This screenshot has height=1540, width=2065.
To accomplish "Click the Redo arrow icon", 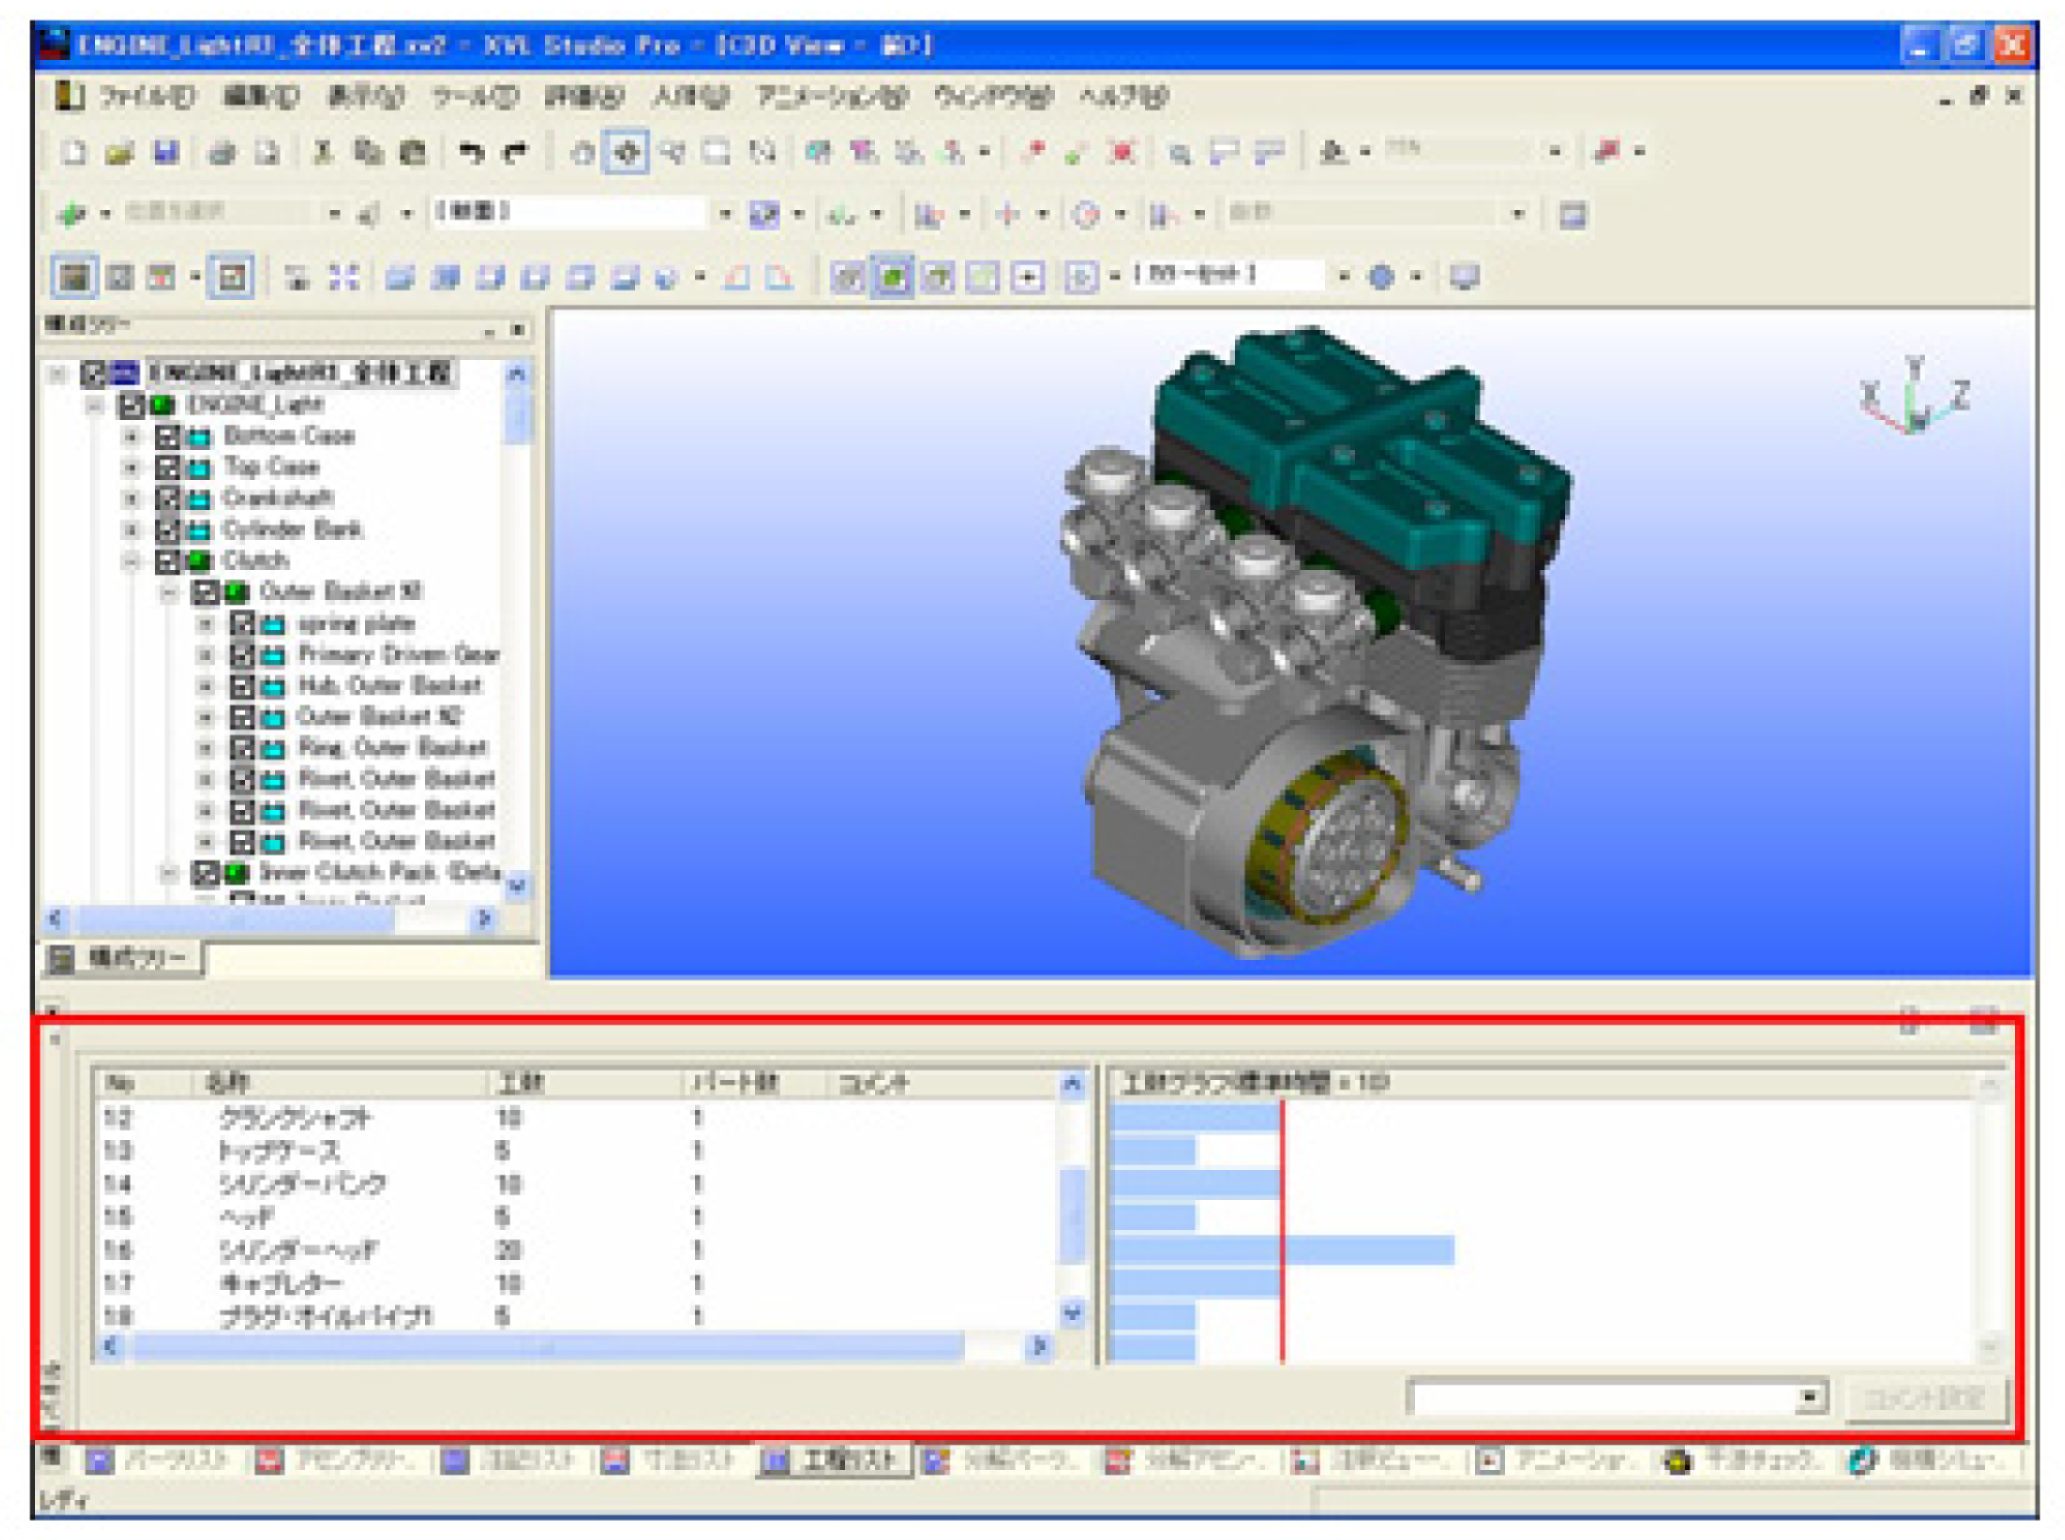I will (x=516, y=153).
